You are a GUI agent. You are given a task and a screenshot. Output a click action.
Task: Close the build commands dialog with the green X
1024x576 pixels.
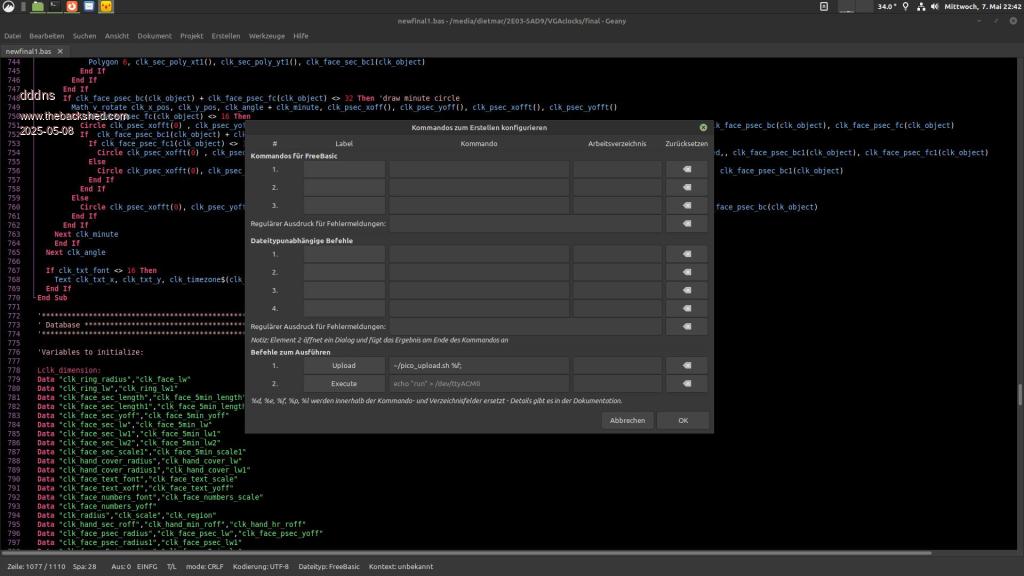click(x=703, y=128)
